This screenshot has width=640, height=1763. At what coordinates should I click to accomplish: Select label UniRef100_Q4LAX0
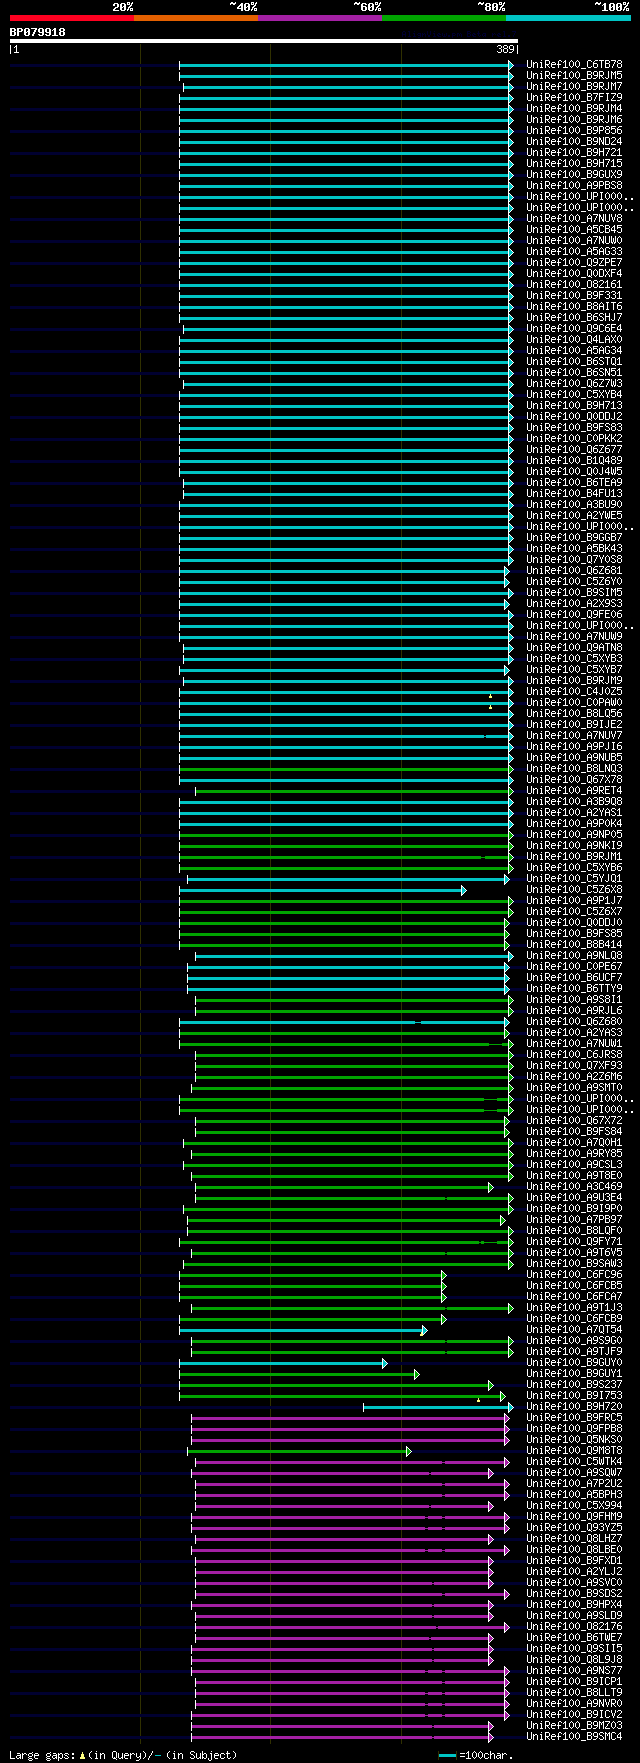[574, 339]
